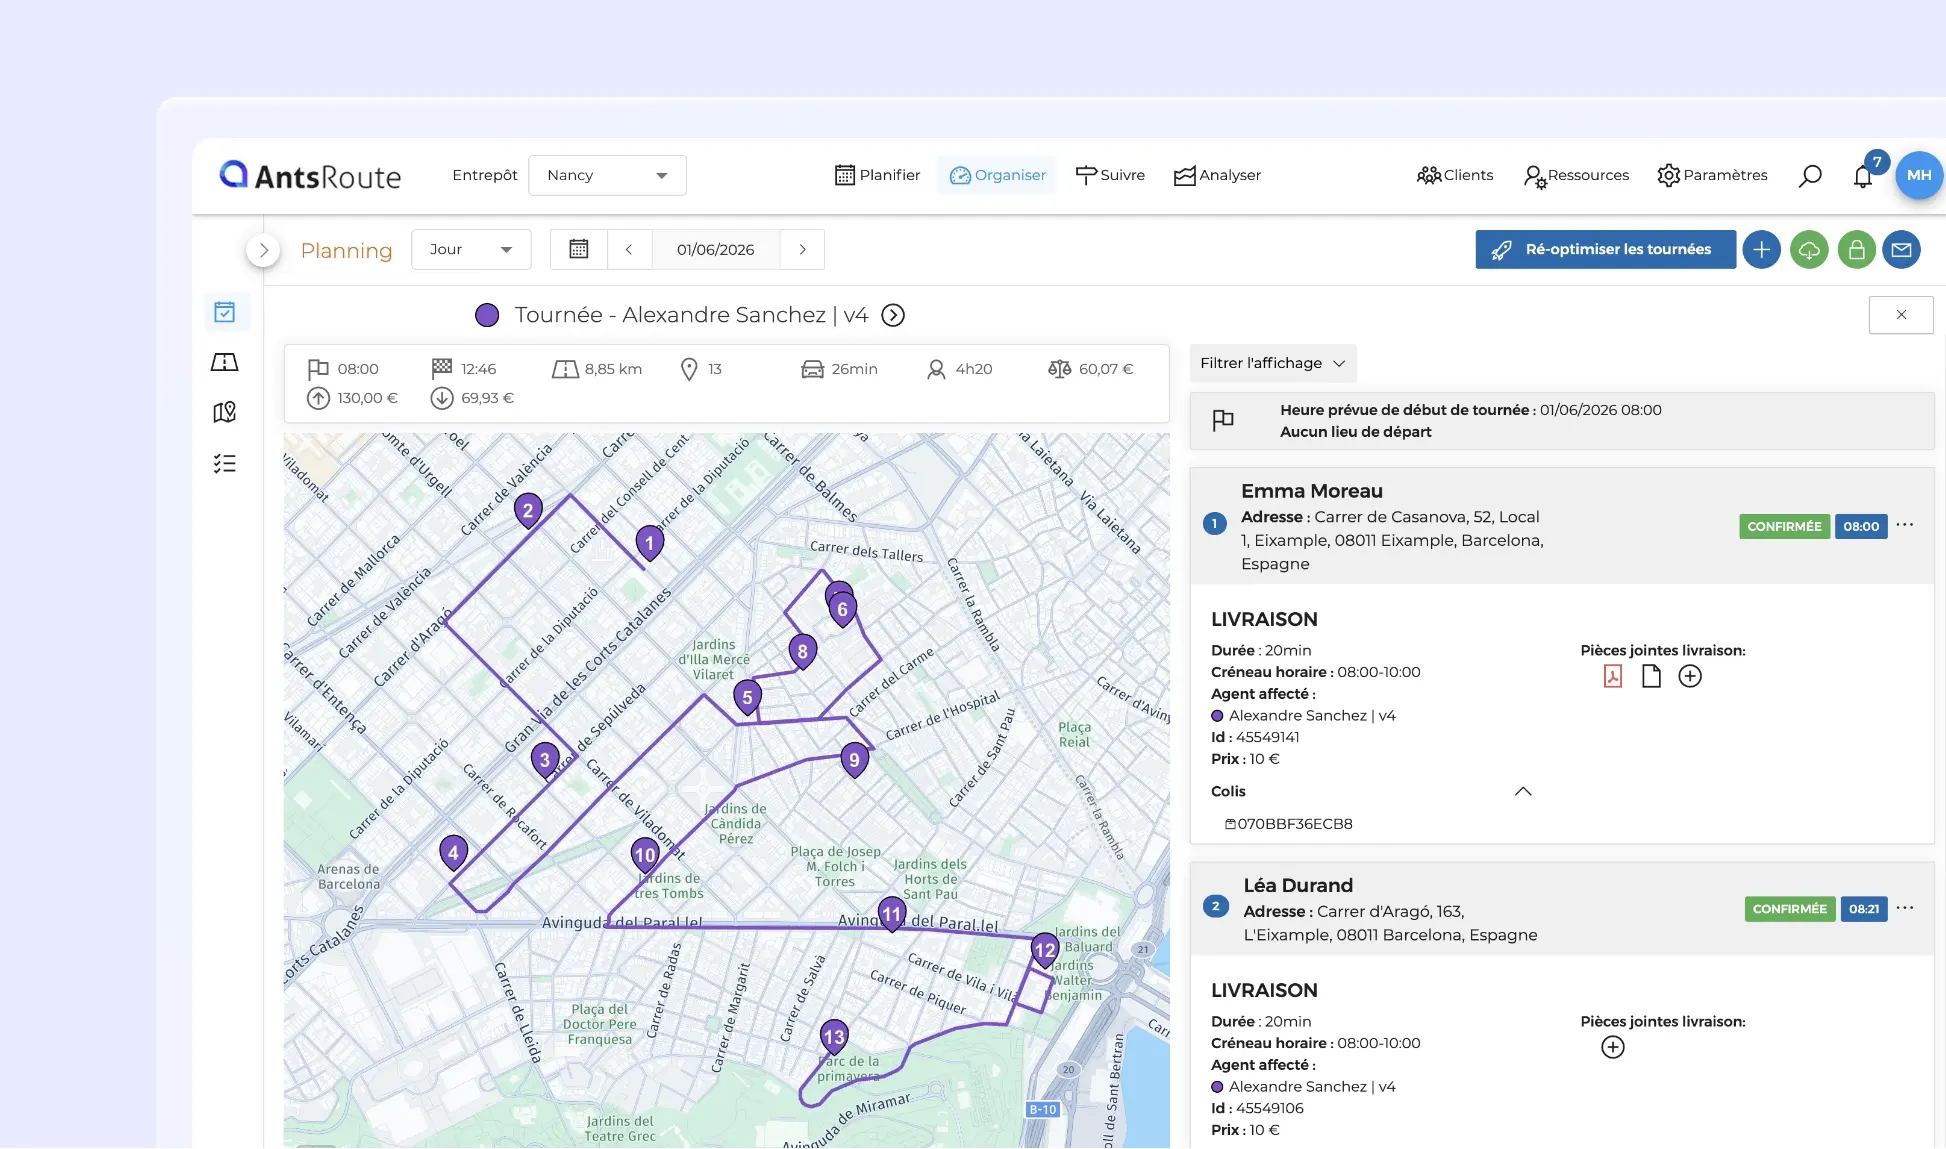Select the checklist sidebar icon
The width and height of the screenshot is (1946, 1149).
click(225, 463)
